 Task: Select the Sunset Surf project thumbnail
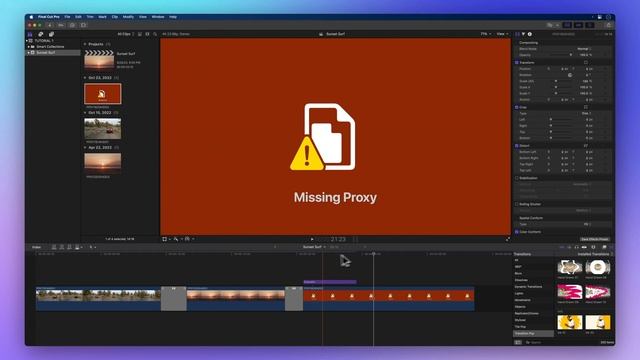click(x=99, y=60)
